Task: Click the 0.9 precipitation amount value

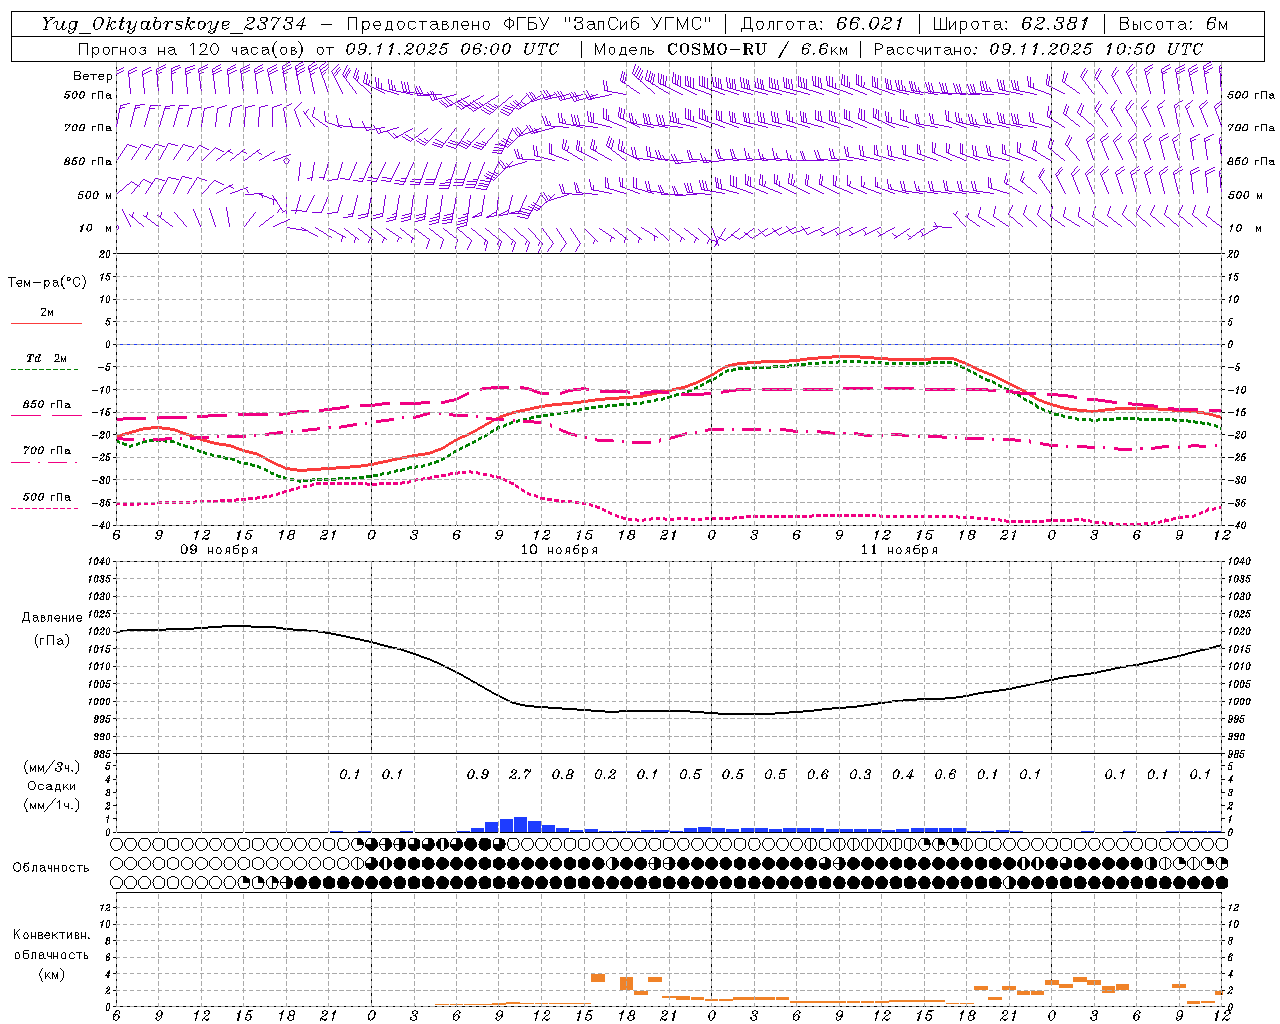Action: click(x=478, y=775)
